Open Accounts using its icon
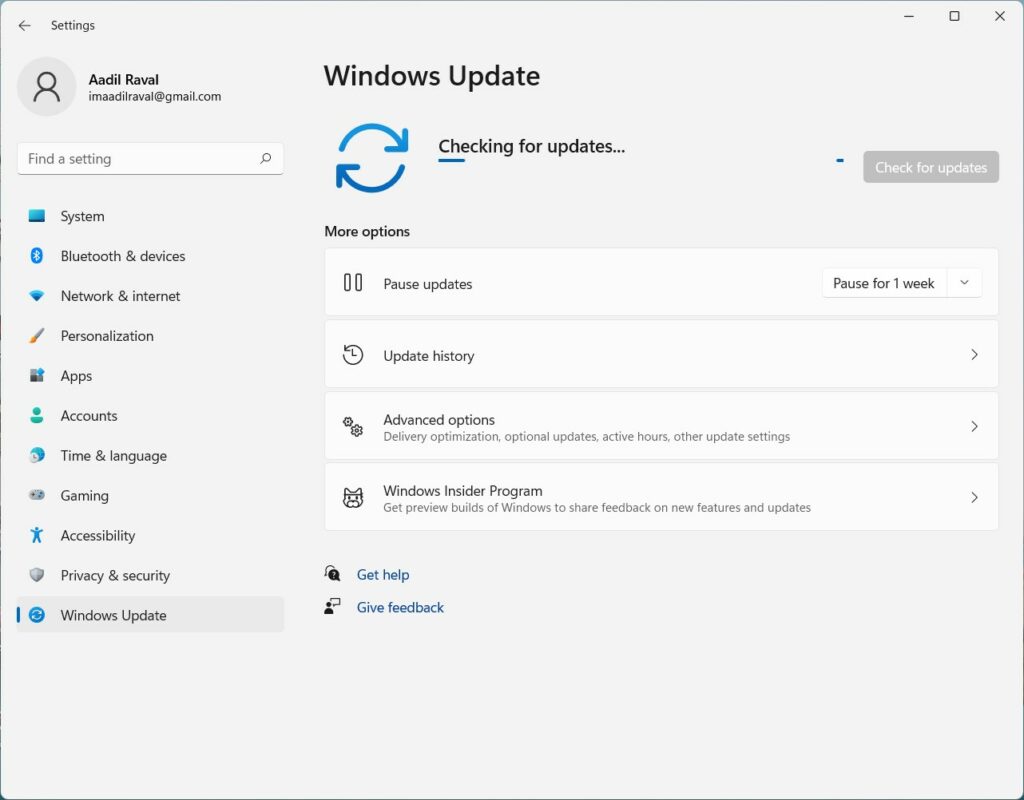Screen dimensions: 1024x800 35,416
